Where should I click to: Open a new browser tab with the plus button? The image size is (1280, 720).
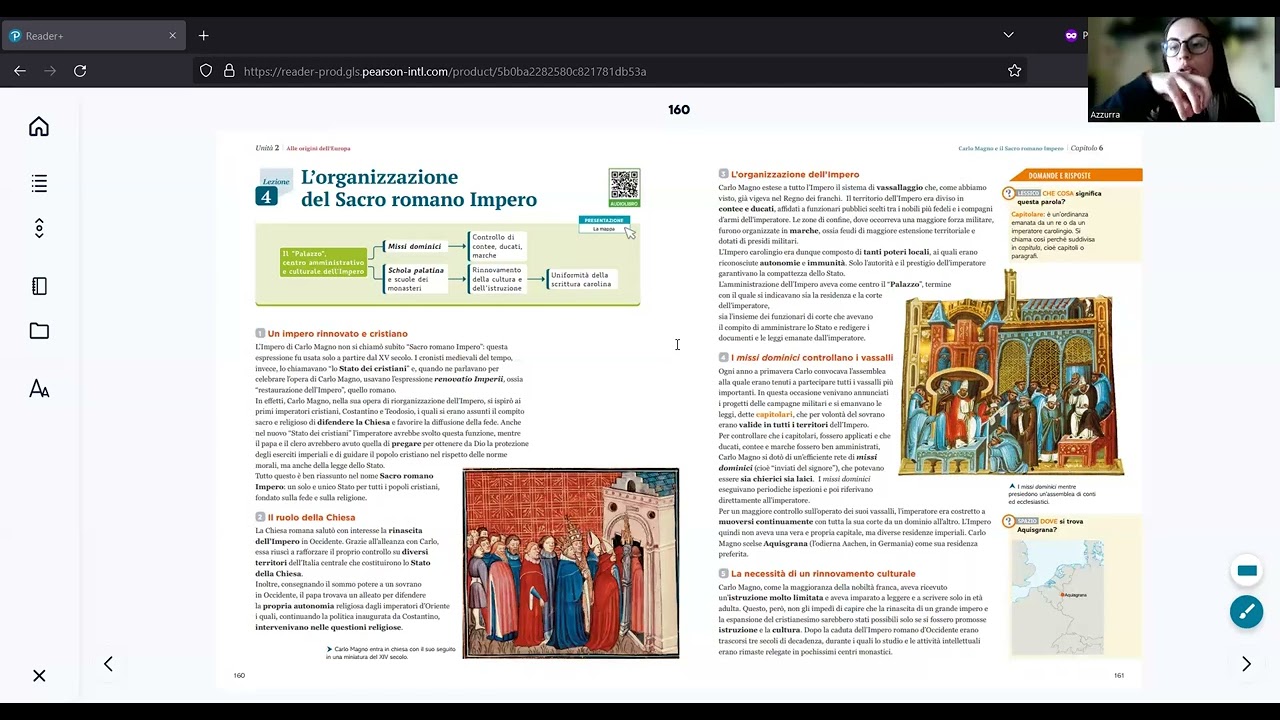(x=204, y=35)
